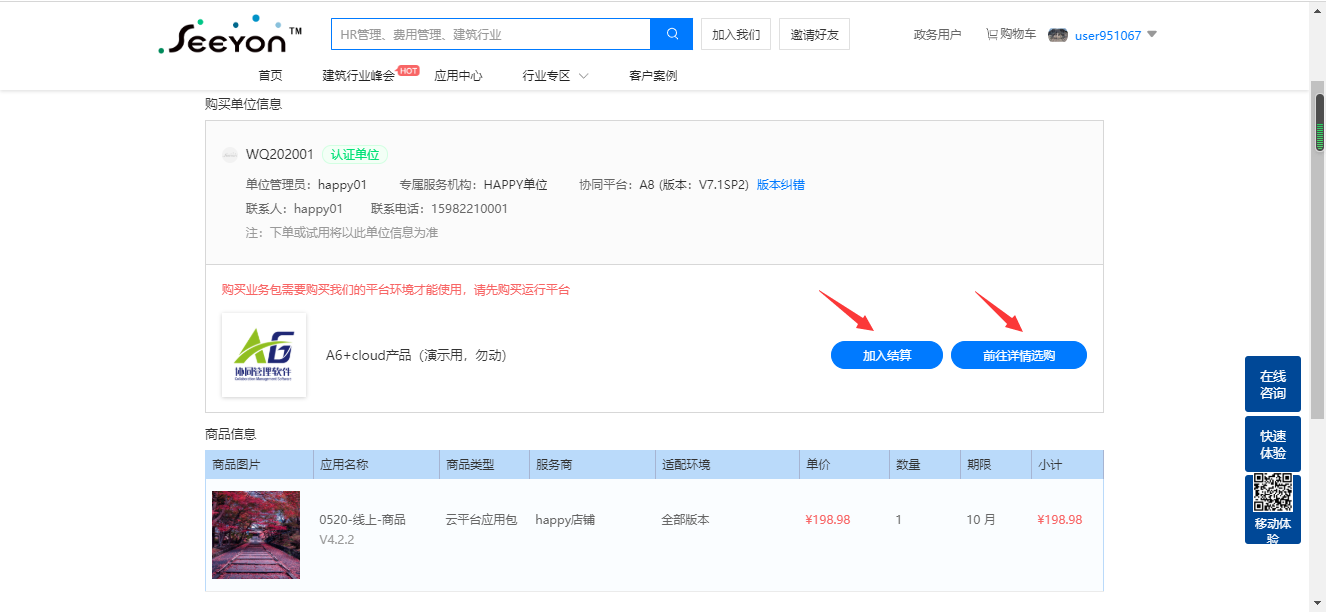Click the search magnifier button
1326x612 pixels.
pyautogui.click(x=672, y=34)
